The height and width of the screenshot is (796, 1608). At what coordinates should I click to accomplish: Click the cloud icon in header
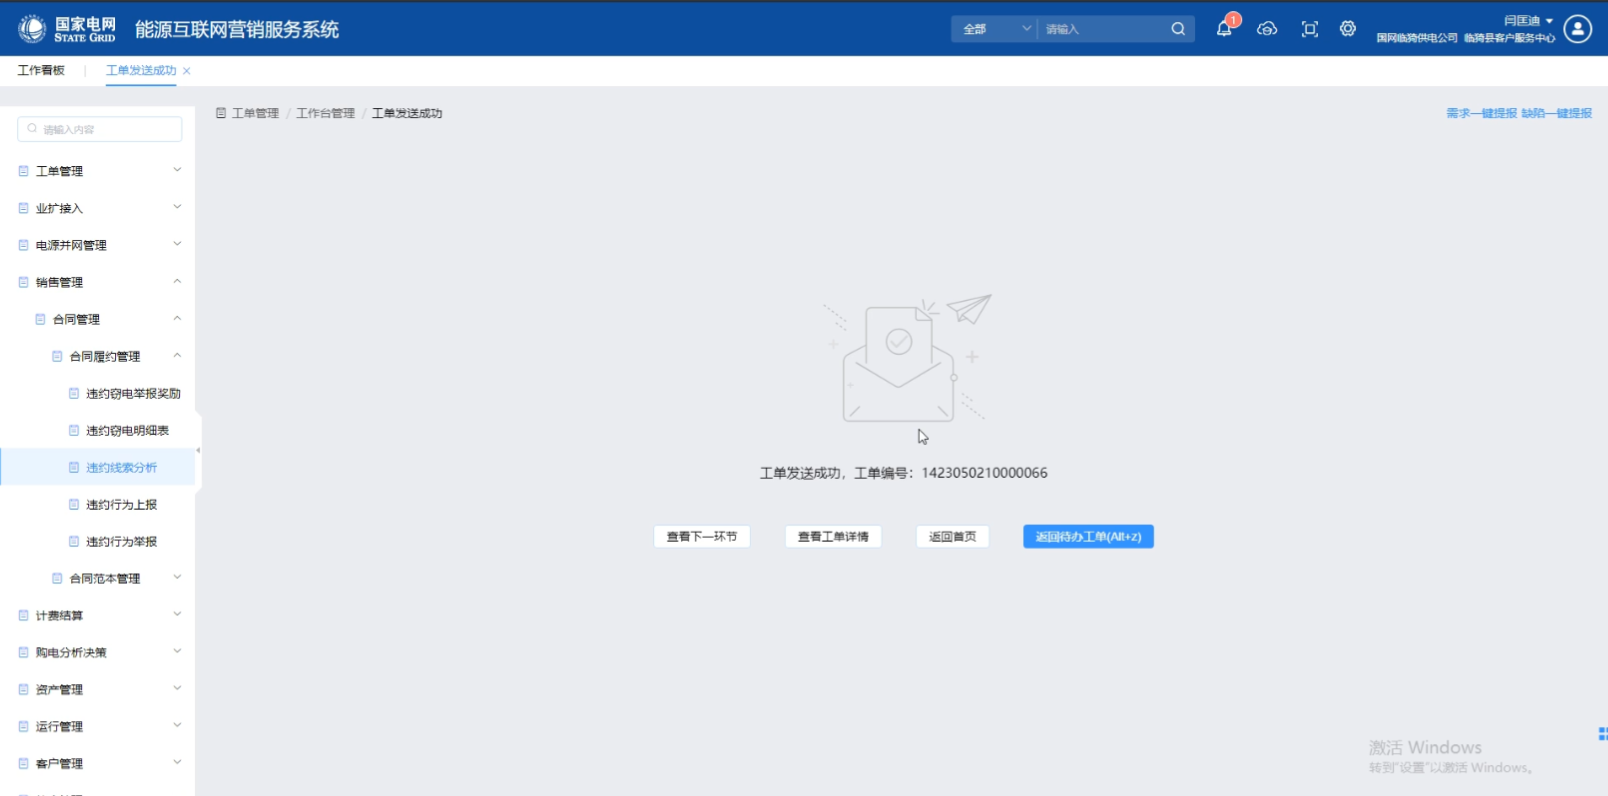coord(1267,29)
